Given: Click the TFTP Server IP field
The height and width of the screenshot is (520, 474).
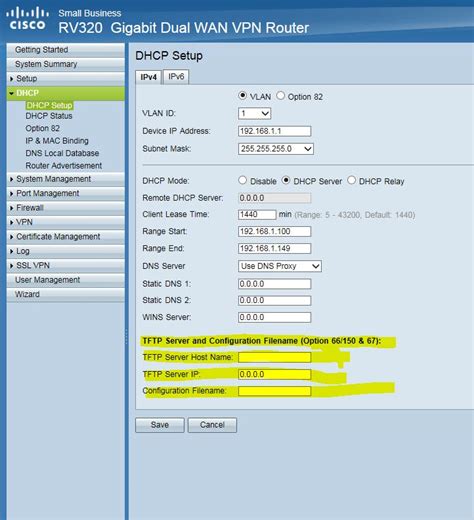Looking at the screenshot, I should point(275,374).
